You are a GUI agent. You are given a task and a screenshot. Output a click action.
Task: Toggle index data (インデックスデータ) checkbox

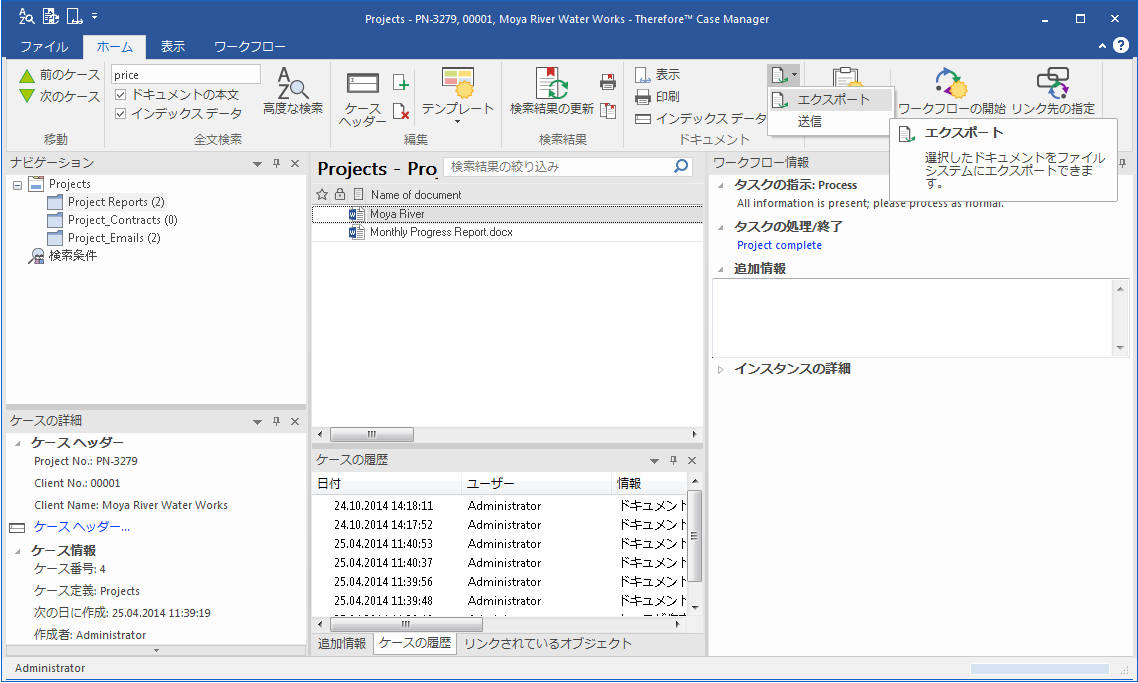(x=120, y=113)
